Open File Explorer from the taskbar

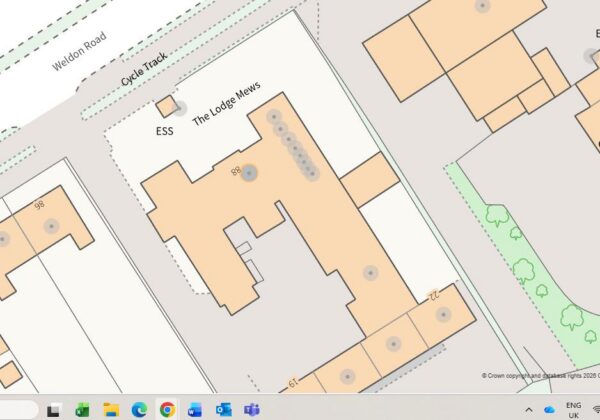coord(111,410)
